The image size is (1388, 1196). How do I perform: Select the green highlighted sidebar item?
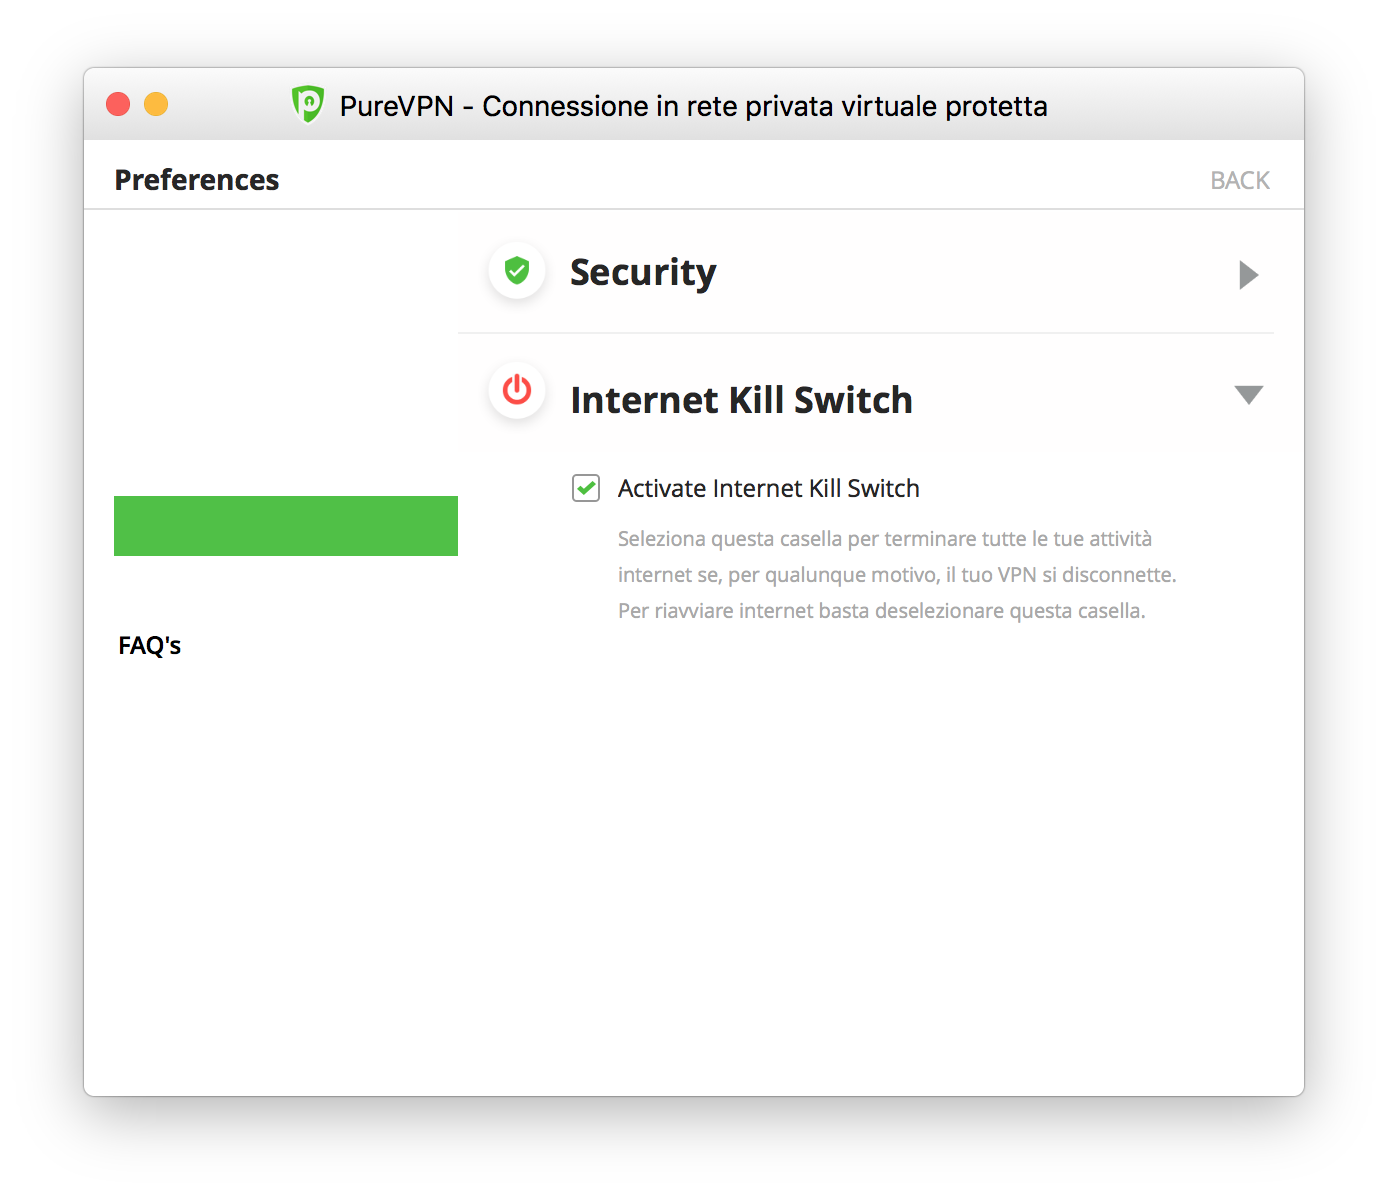pos(286,526)
